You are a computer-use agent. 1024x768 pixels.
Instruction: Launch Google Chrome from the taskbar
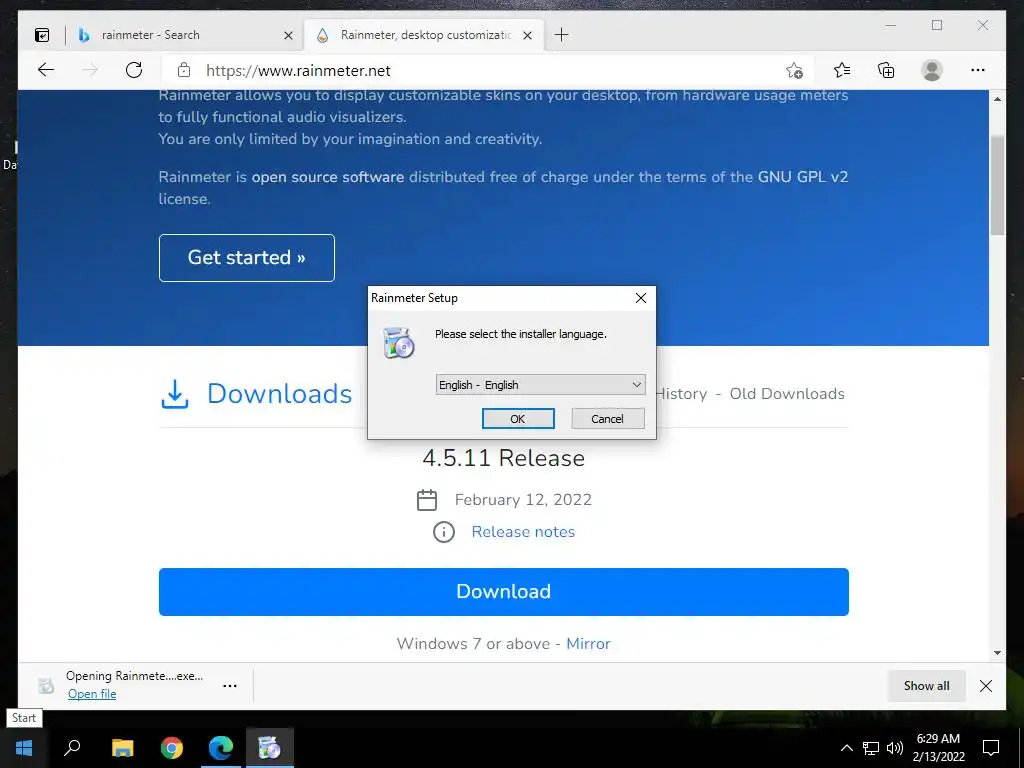172,748
